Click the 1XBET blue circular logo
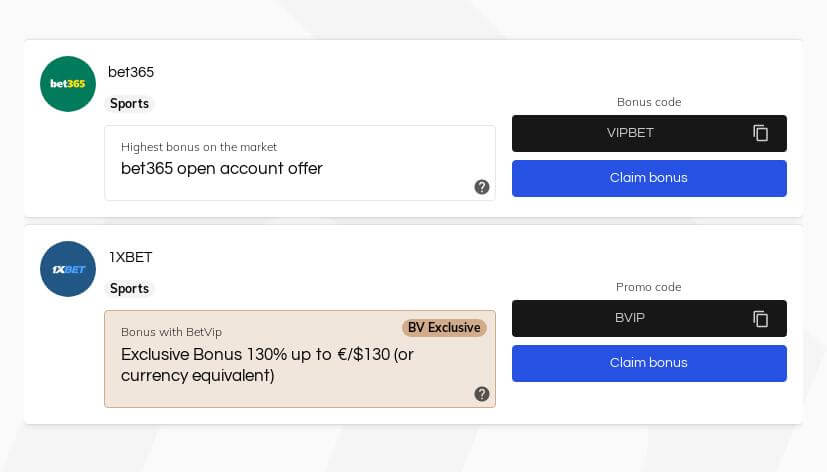The width and height of the screenshot is (827, 472). [x=68, y=269]
